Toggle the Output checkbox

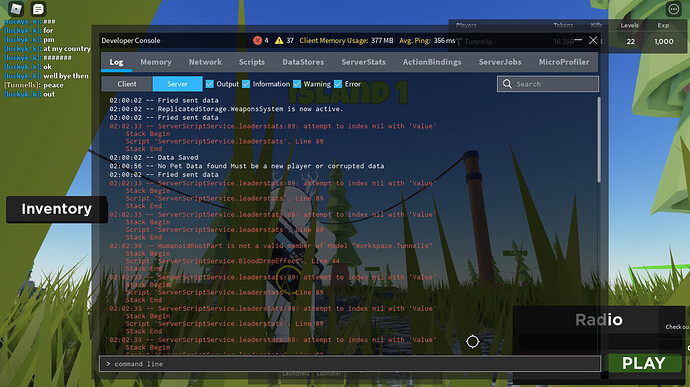210,84
